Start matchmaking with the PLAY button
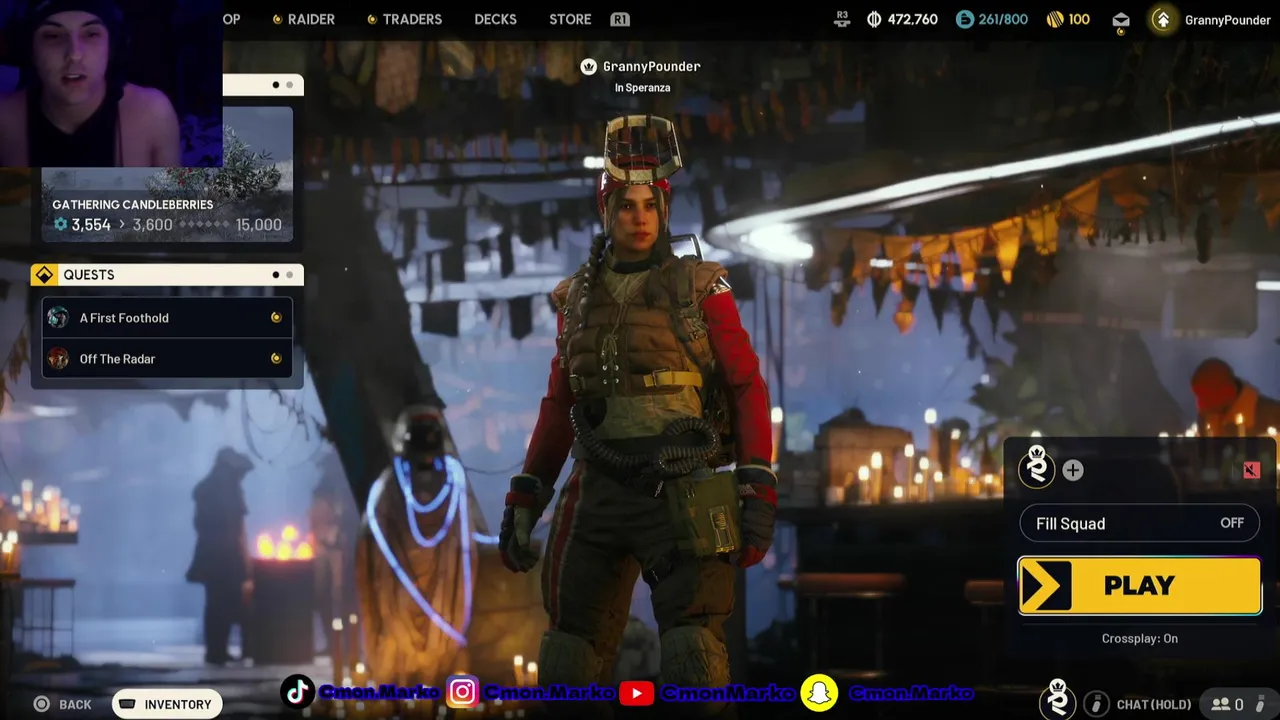Image resolution: width=1280 pixels, height=720 pixels. point(1139,585)
